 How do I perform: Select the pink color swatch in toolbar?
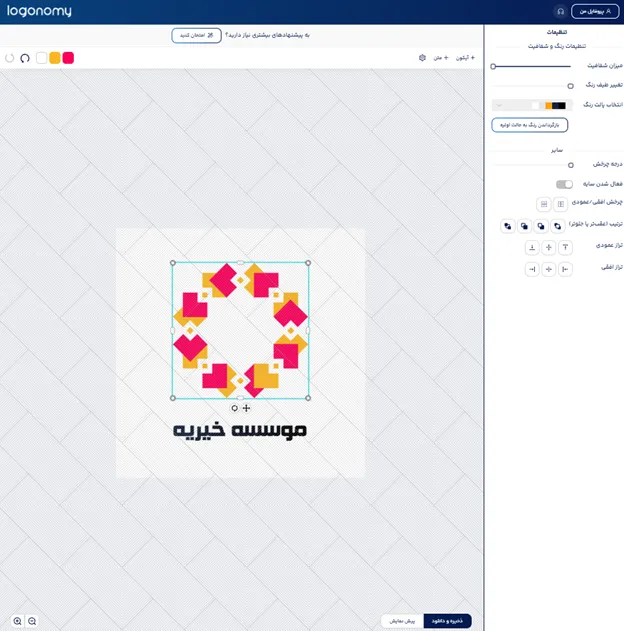68,58
